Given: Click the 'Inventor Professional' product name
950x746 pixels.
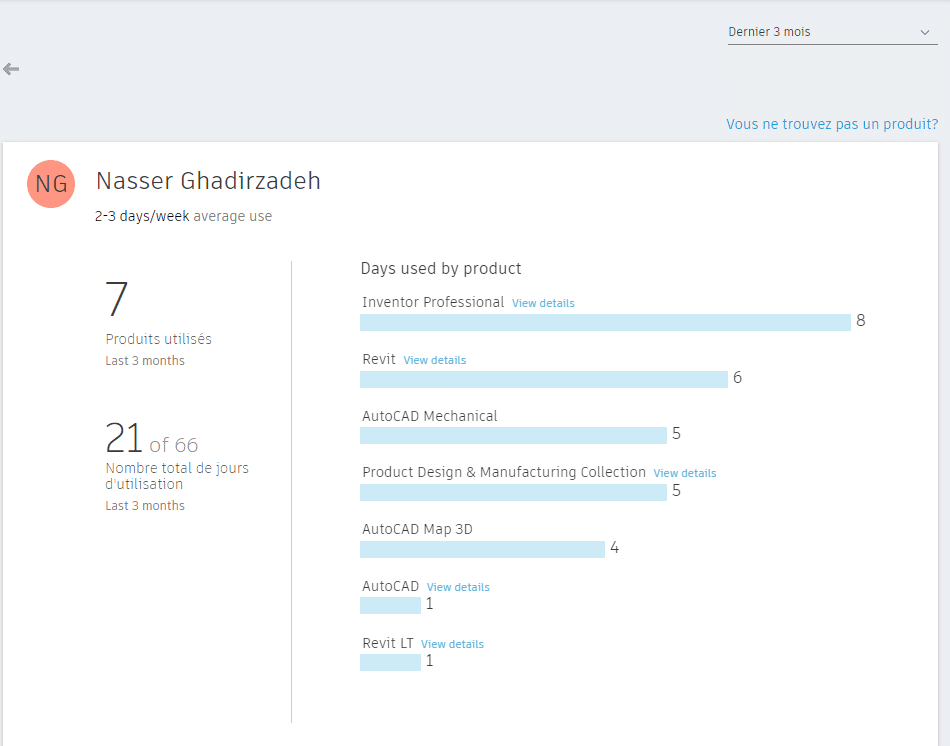Looking at the screenshot, I should [433, 302].
